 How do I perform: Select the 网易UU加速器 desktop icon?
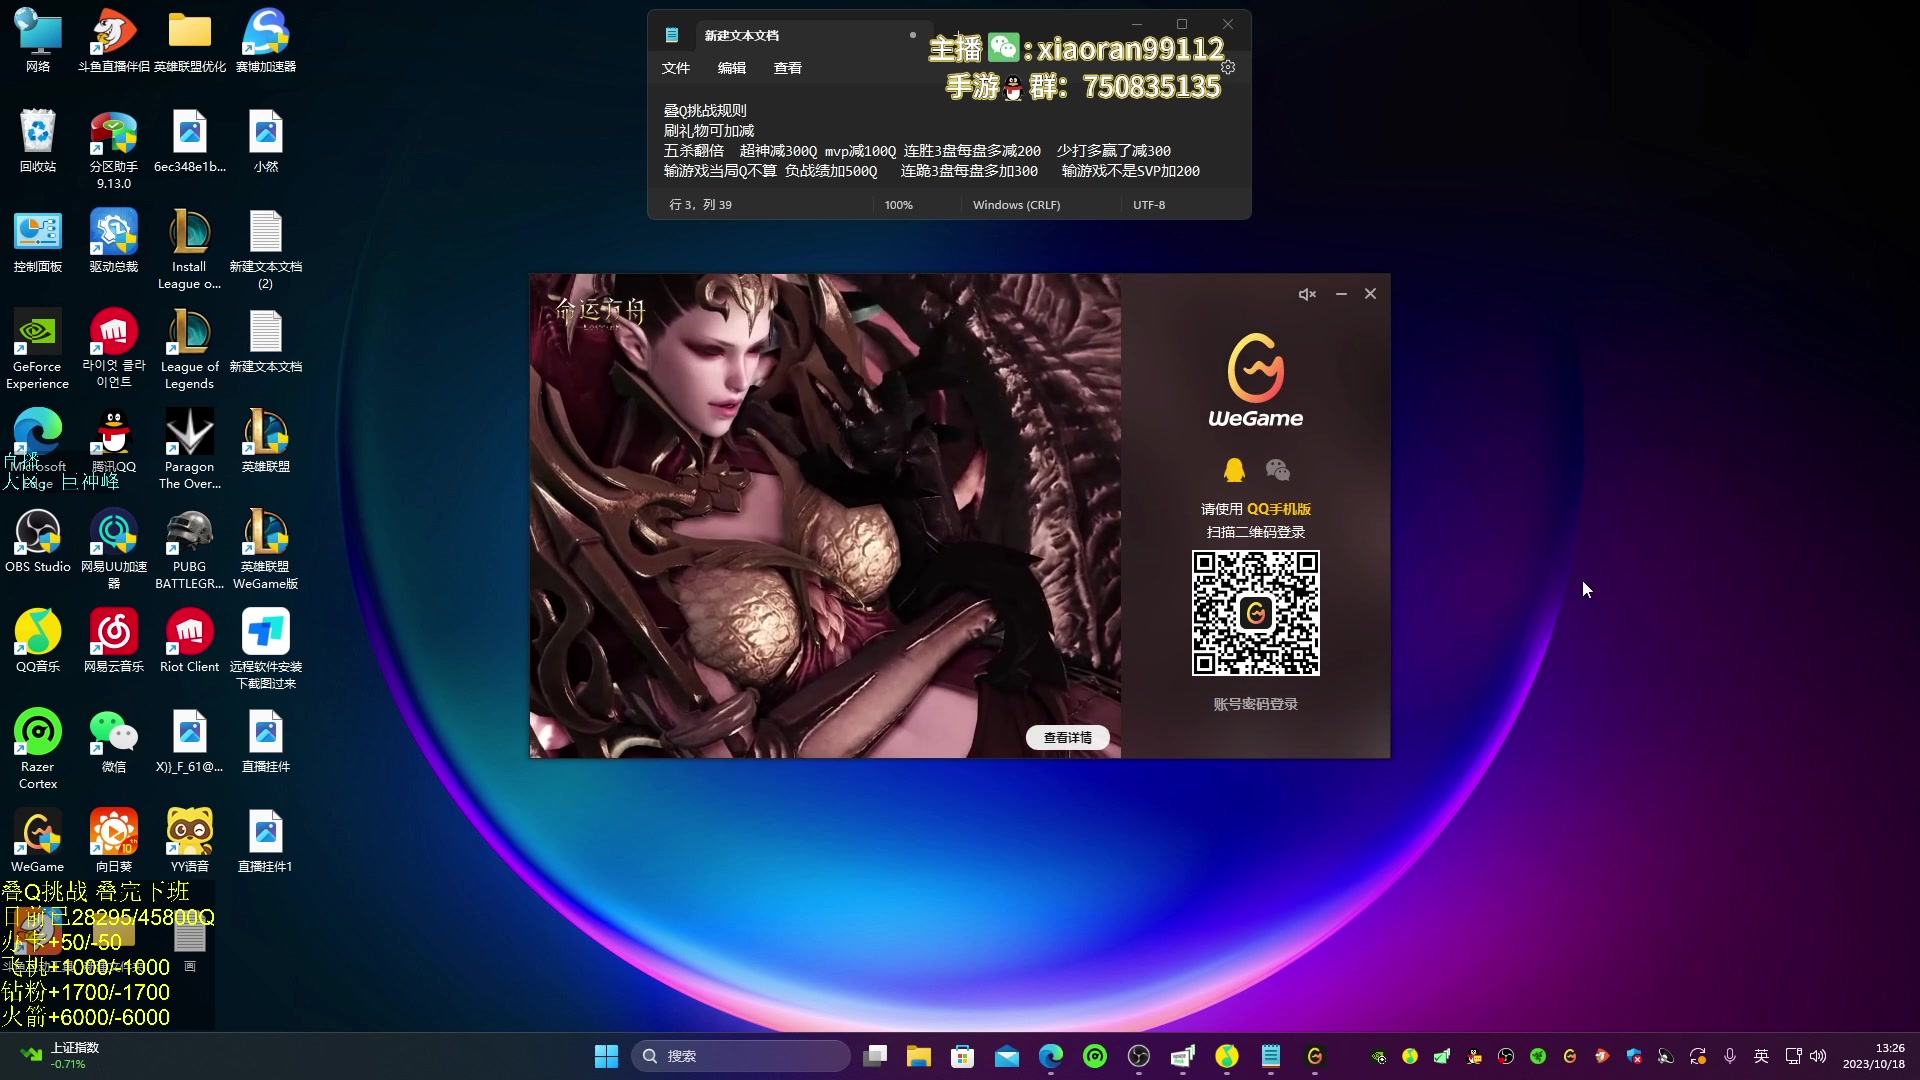[114, 549]
